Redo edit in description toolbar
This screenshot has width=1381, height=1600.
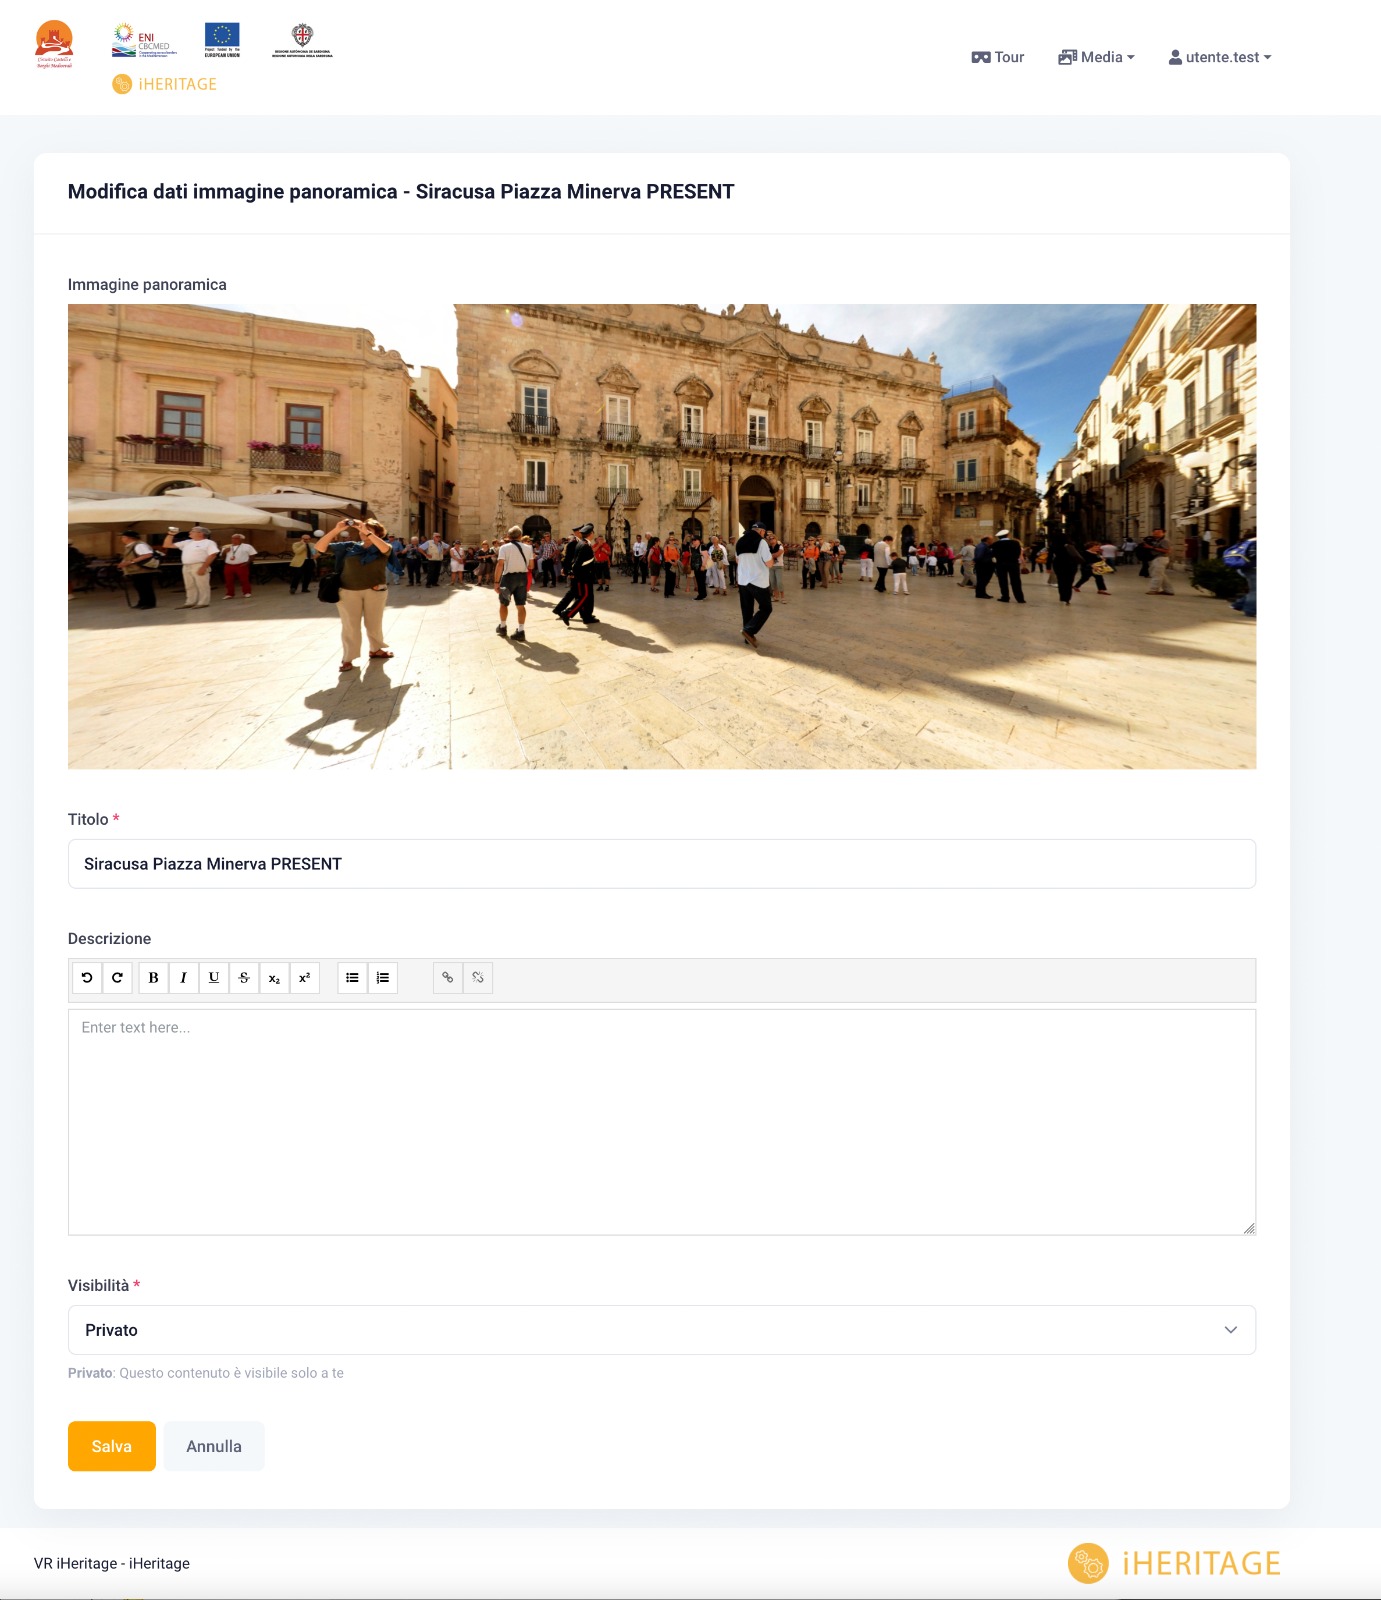[x=117, y=978]
